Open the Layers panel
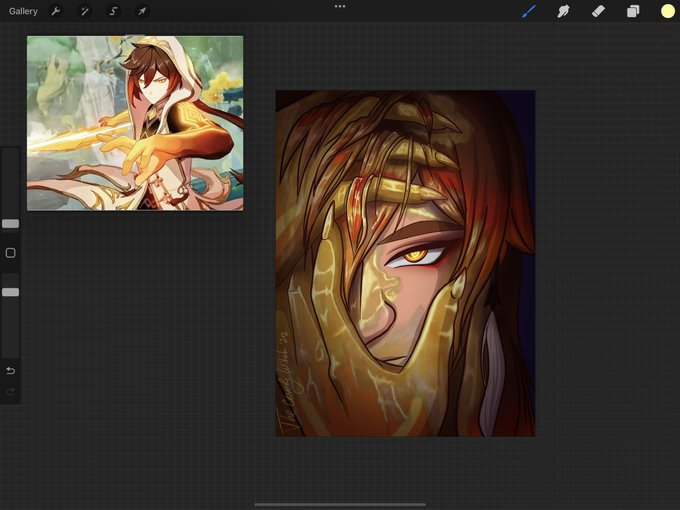Image resolution: width=680 pixels, height=510 pixels. pyautogui.click(x=633, y=11)
